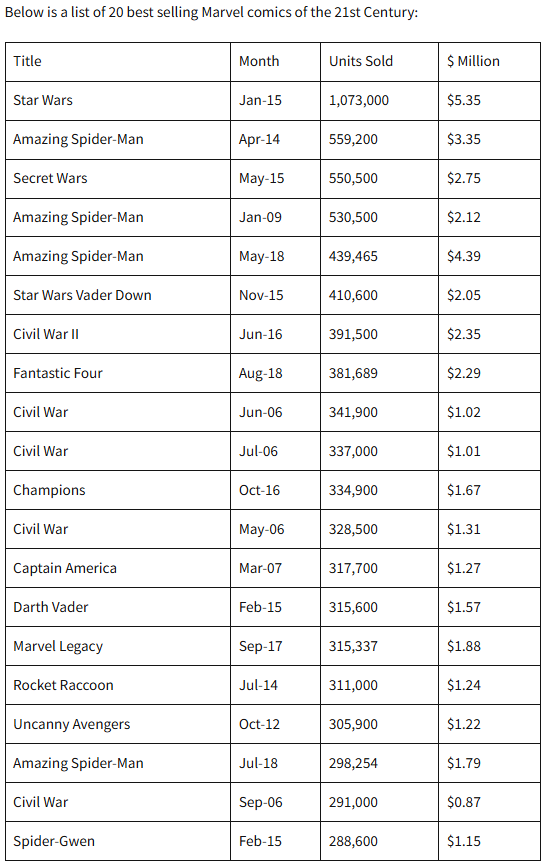544x865 pixels.
Task: Select the $4.39 revenue cell
Action: (489, 257)
